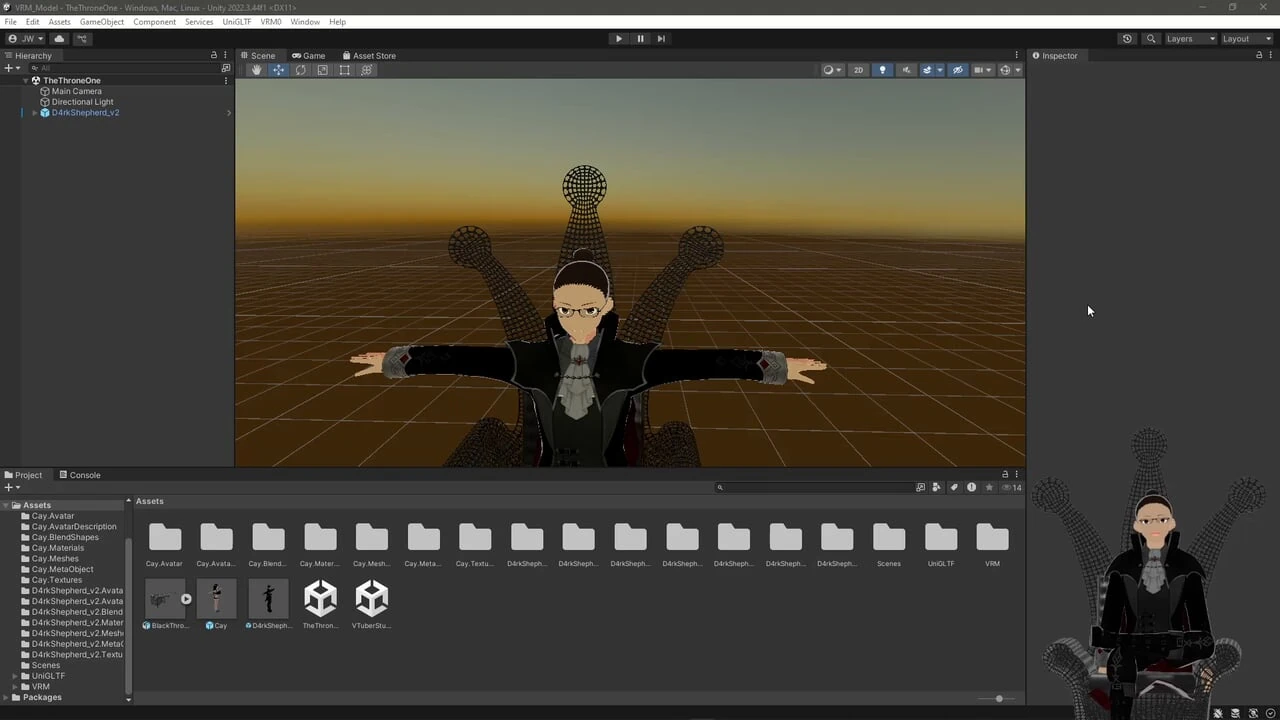Select the Rotate tool in Scene toolbar
The width and height of the screenshot is (1280, 720).
point(300,70)
